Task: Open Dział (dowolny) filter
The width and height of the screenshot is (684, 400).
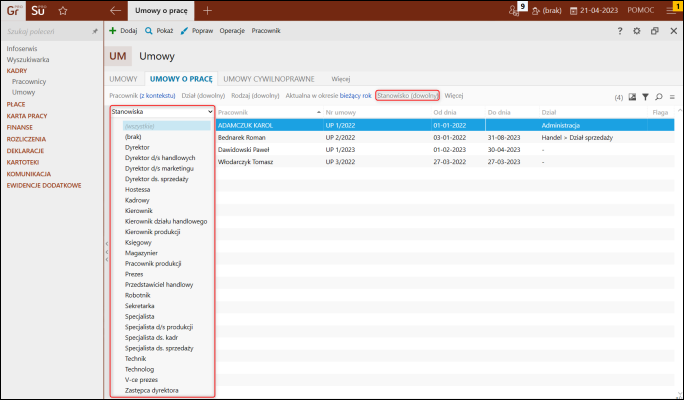Action: click(203, 96)
